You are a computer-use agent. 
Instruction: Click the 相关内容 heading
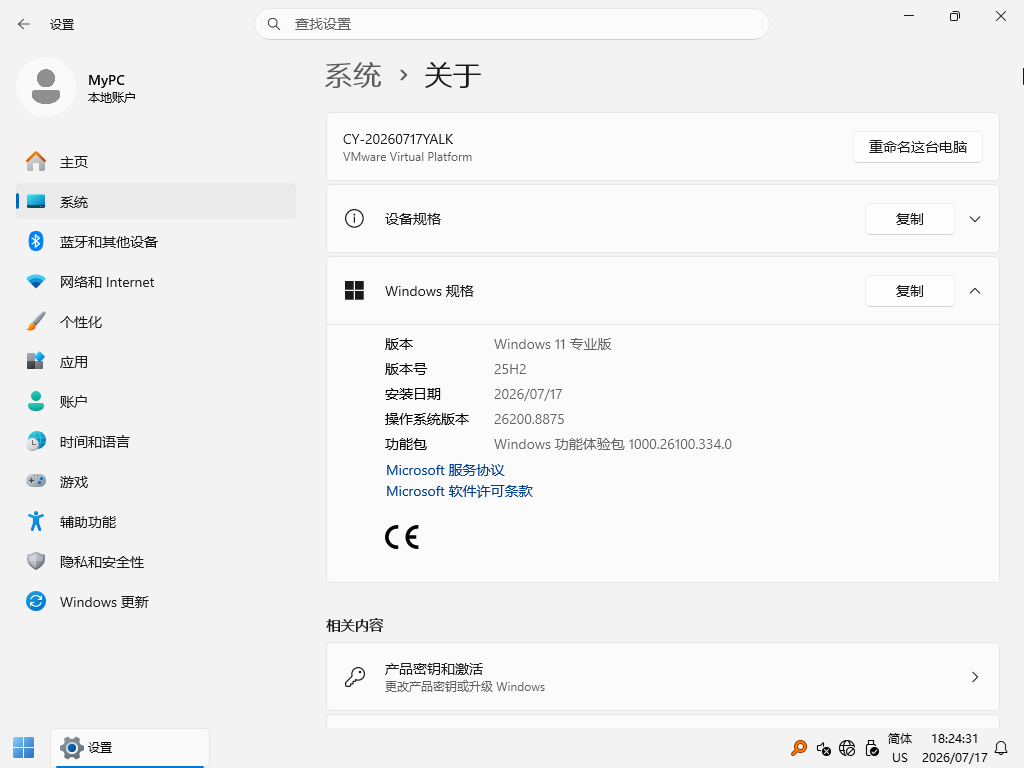pos(355,625)
